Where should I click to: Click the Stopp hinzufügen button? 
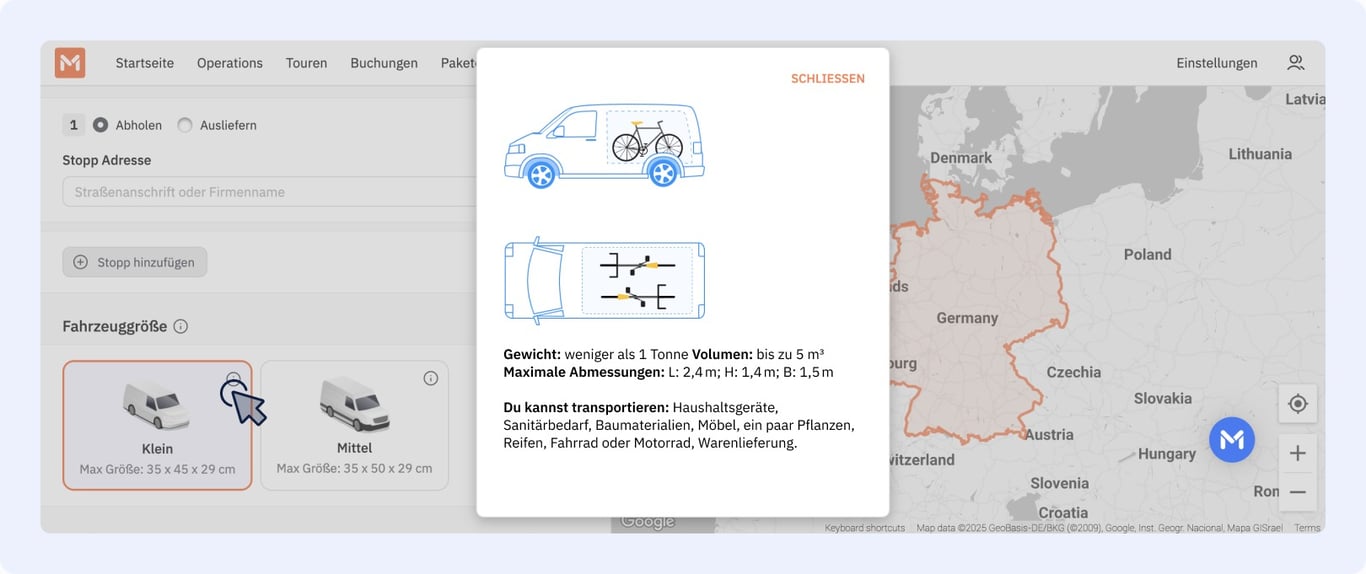(135, 262)
